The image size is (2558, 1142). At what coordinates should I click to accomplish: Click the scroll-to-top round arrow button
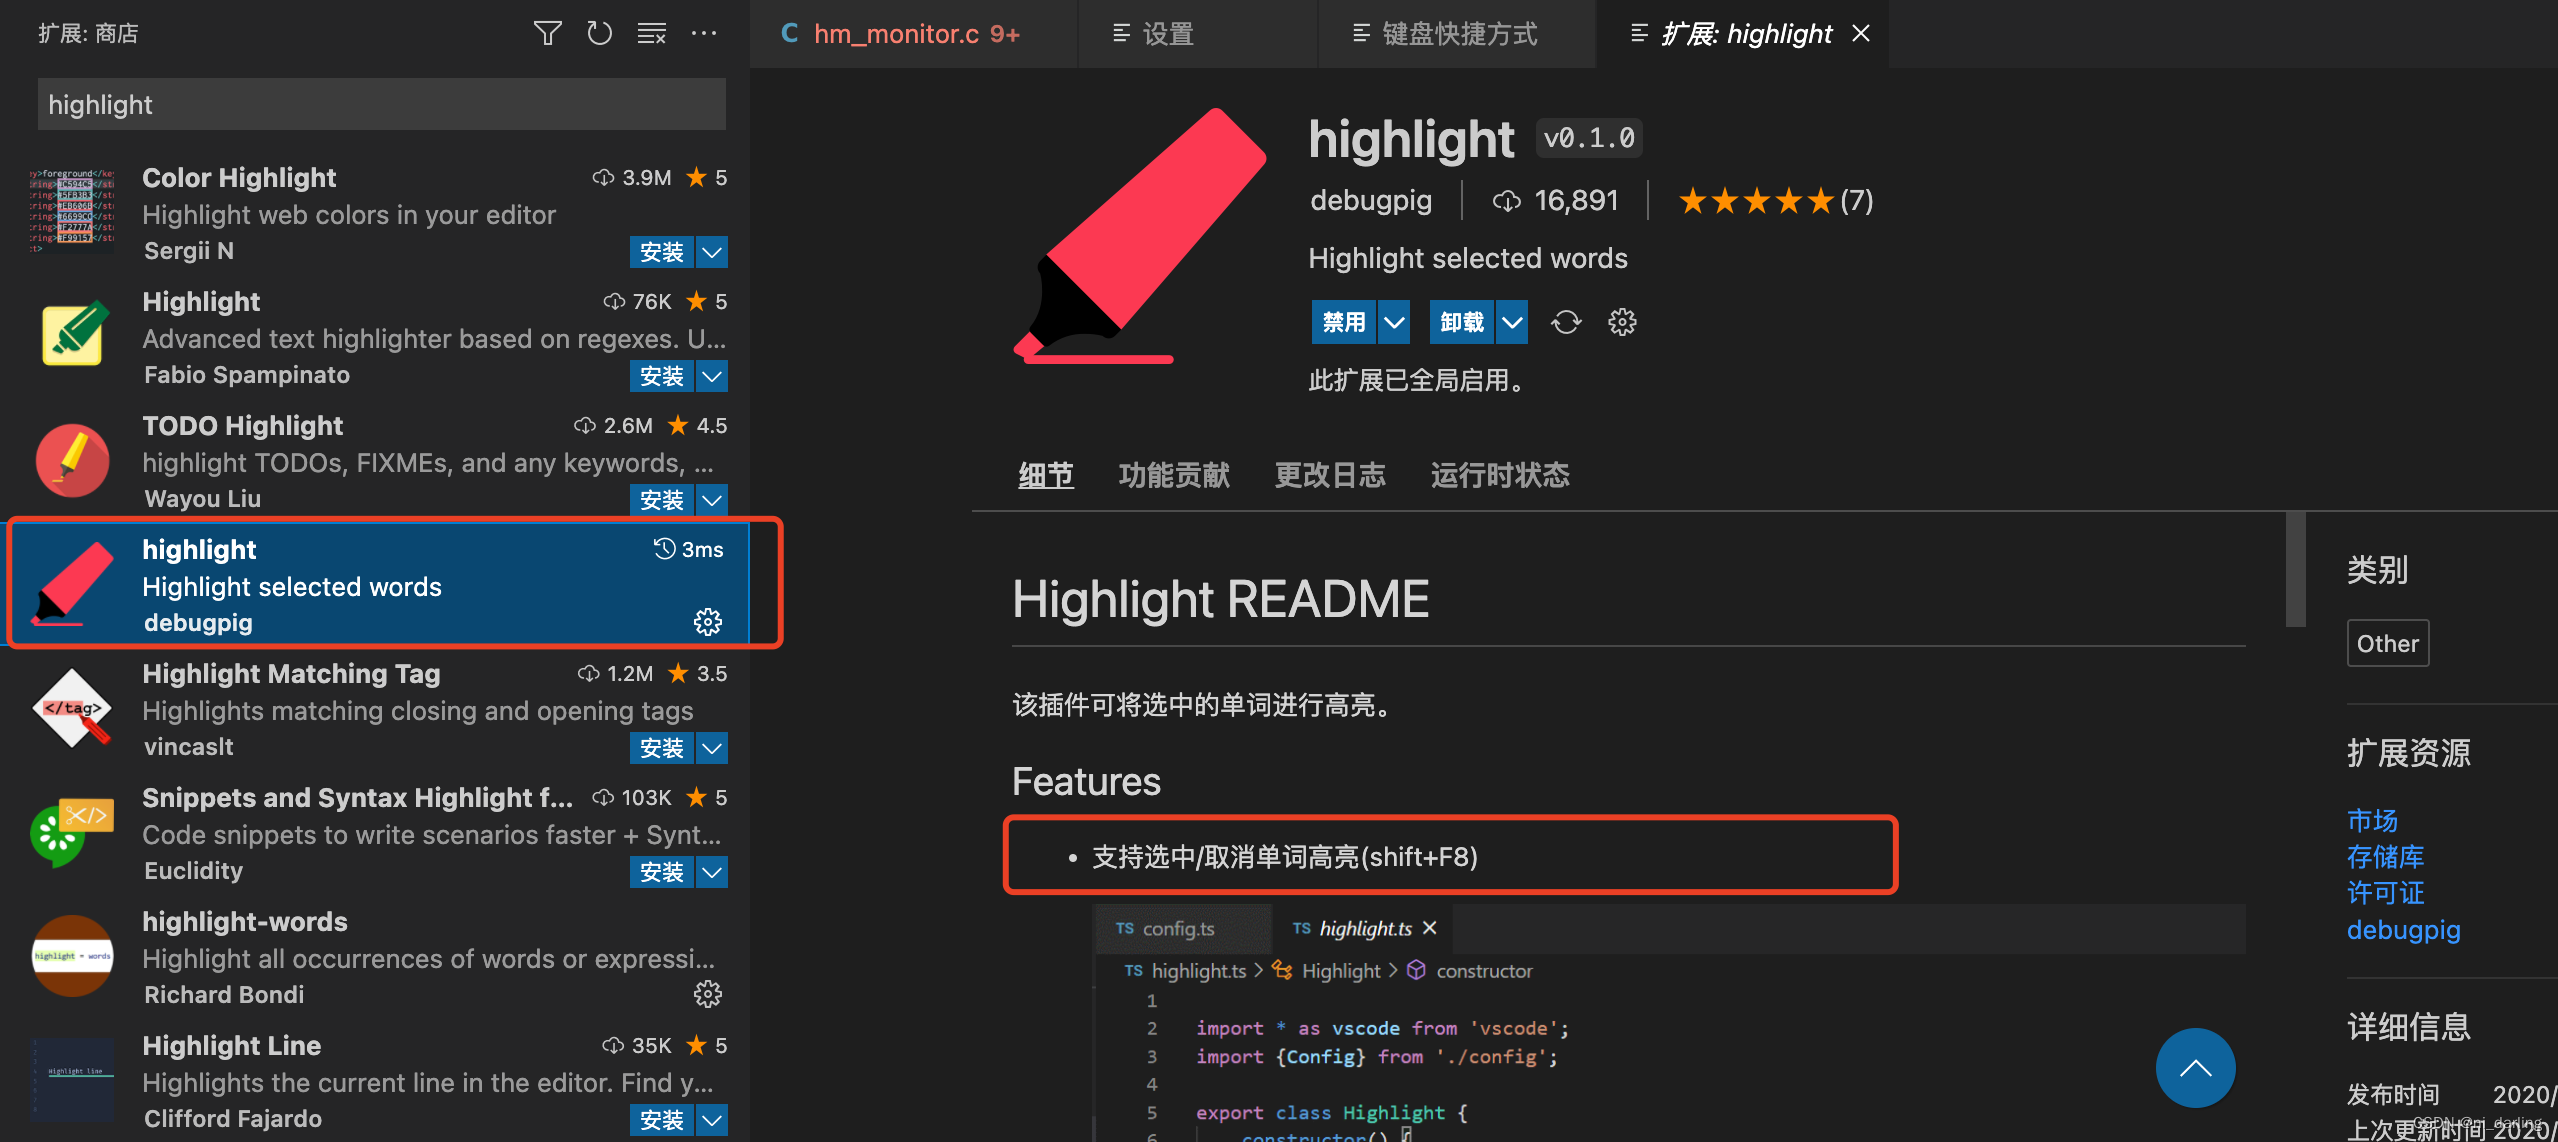point(2196,1068)
